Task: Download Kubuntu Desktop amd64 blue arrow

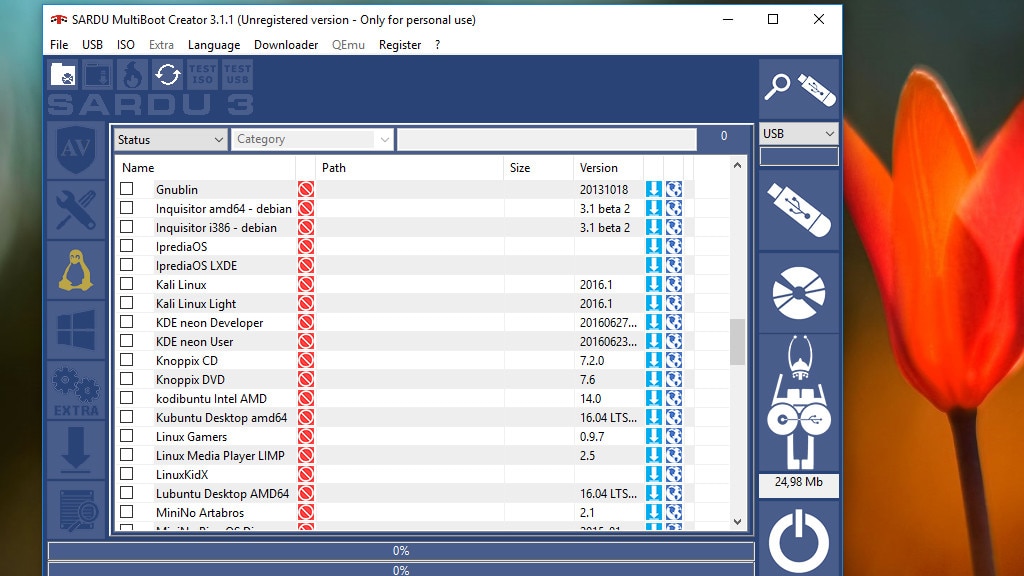Action: click(654, 417)
